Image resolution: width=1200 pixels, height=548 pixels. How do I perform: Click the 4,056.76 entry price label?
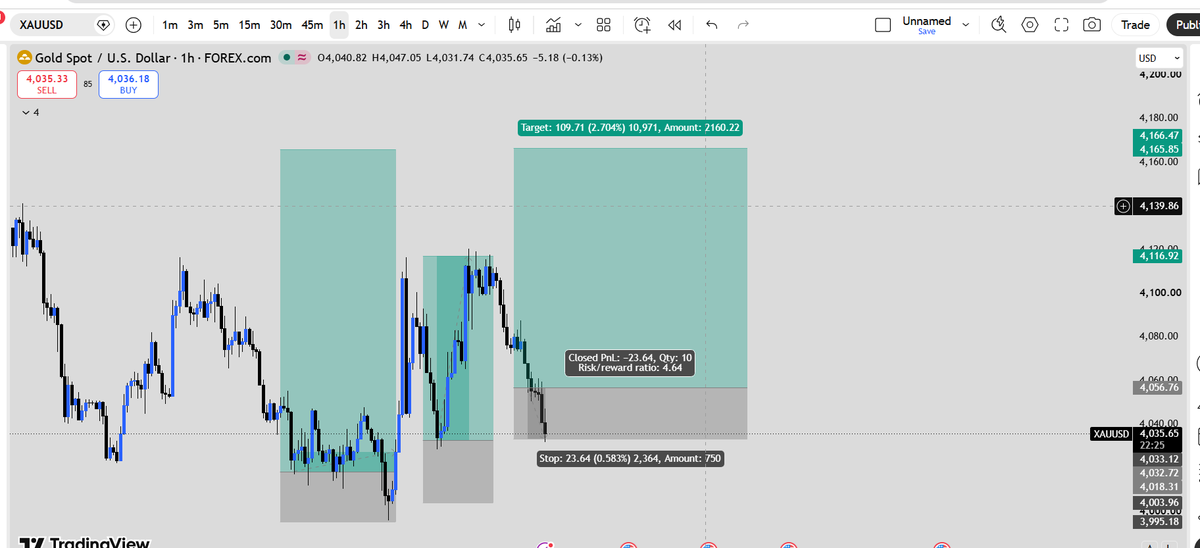point(1159,387)
